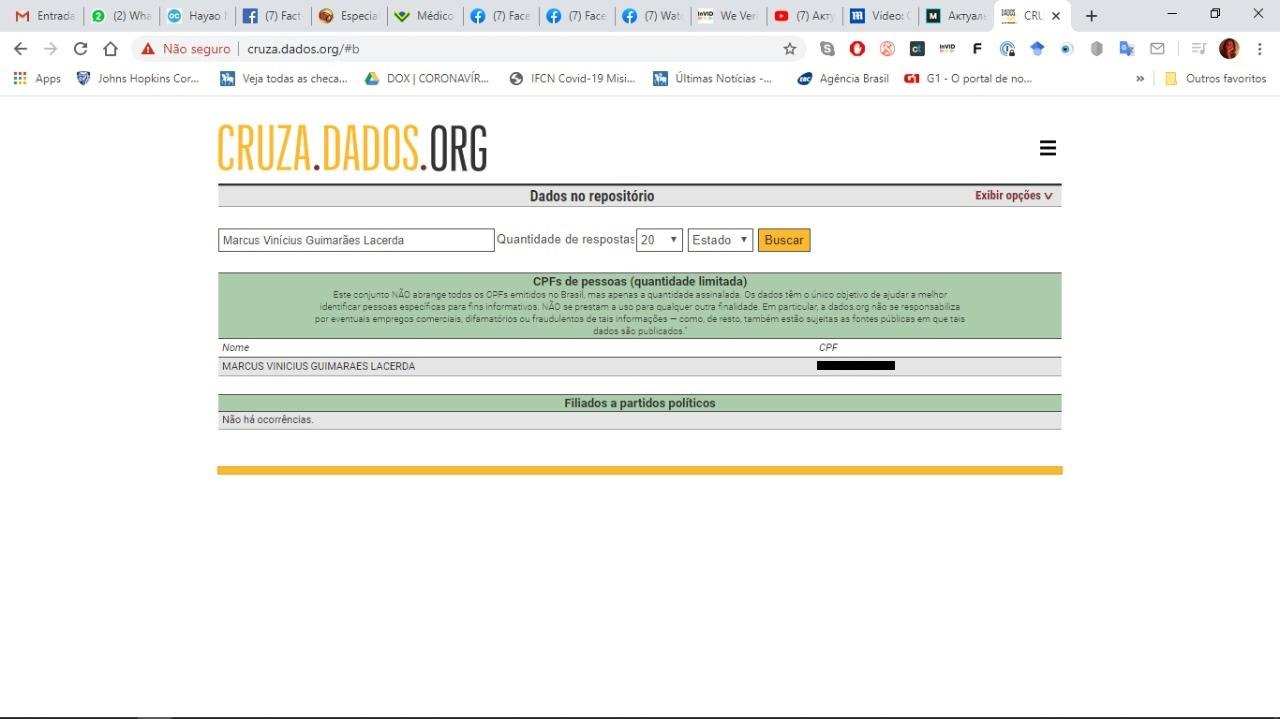Viewport: 1280px width, 719px height.
Task: Switch to the 'Médico' tab
Action: 425,16
